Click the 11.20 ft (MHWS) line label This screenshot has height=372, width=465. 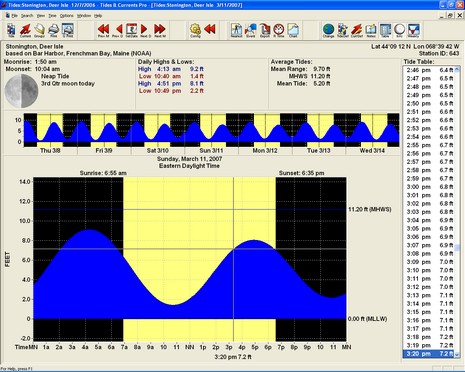(370, 209)
